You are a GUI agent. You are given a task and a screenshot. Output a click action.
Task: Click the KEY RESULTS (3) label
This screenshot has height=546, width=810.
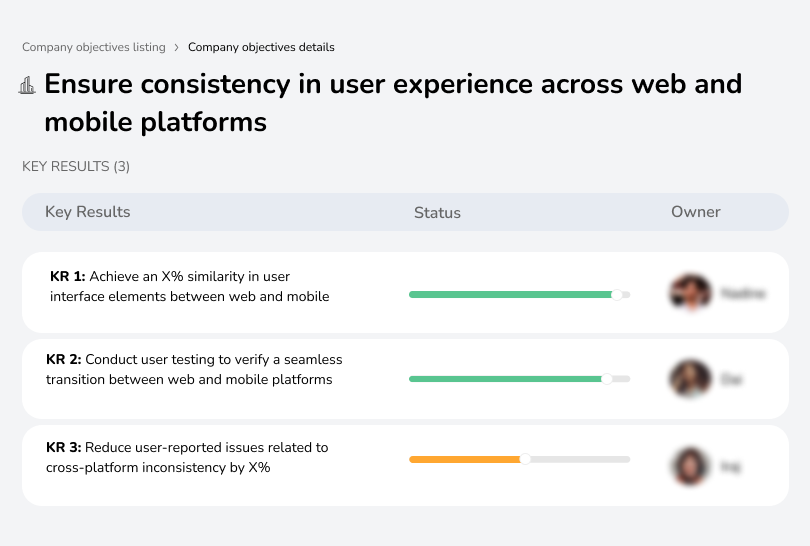(76, 166)
